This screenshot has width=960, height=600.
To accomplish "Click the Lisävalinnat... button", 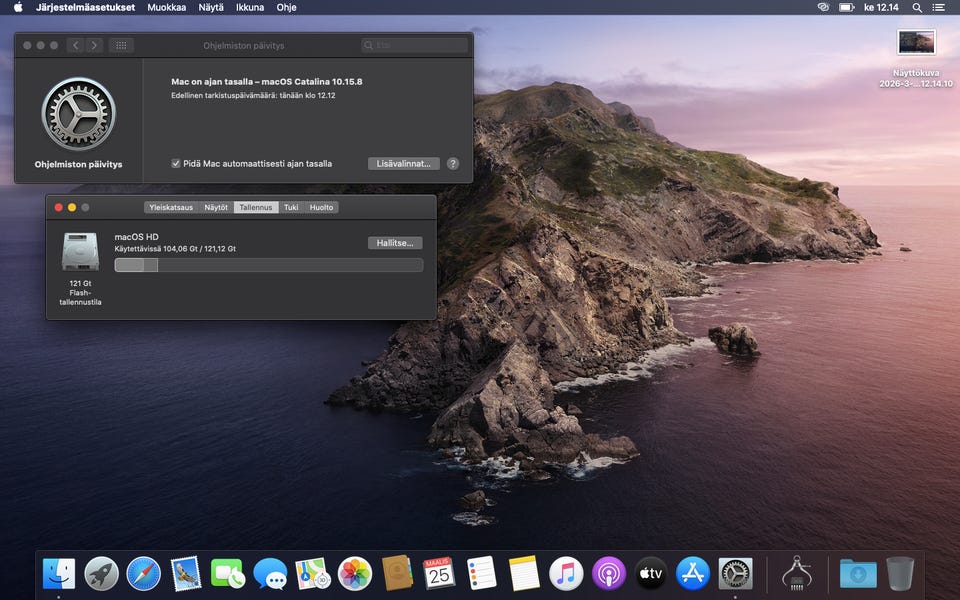I will [403, 163].
